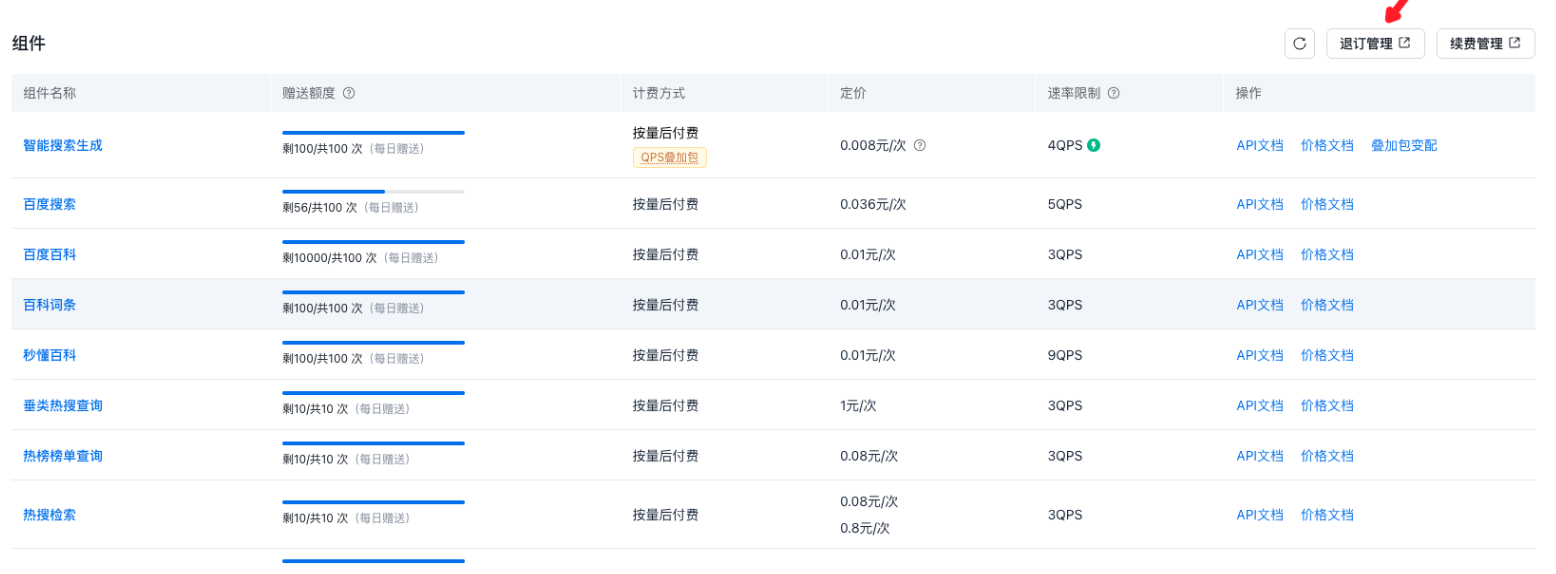
Task: Click green upgrade icon beside 4QPS
Action: pos(1094,145)
